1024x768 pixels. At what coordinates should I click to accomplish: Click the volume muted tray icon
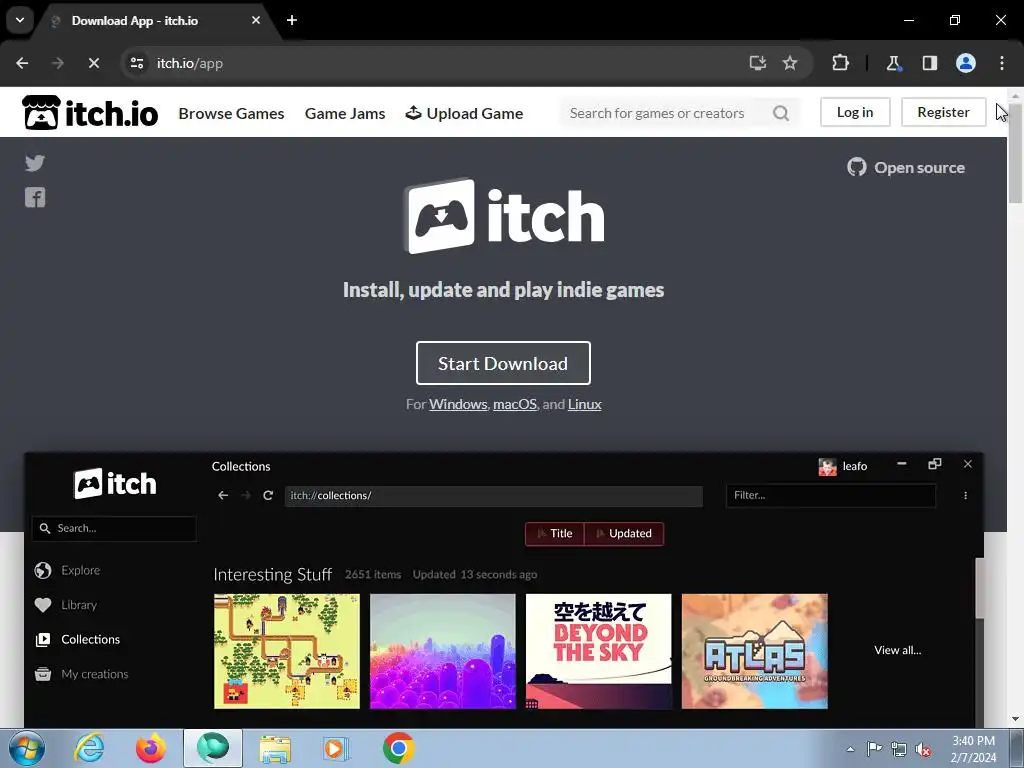(x=923, y=749)
